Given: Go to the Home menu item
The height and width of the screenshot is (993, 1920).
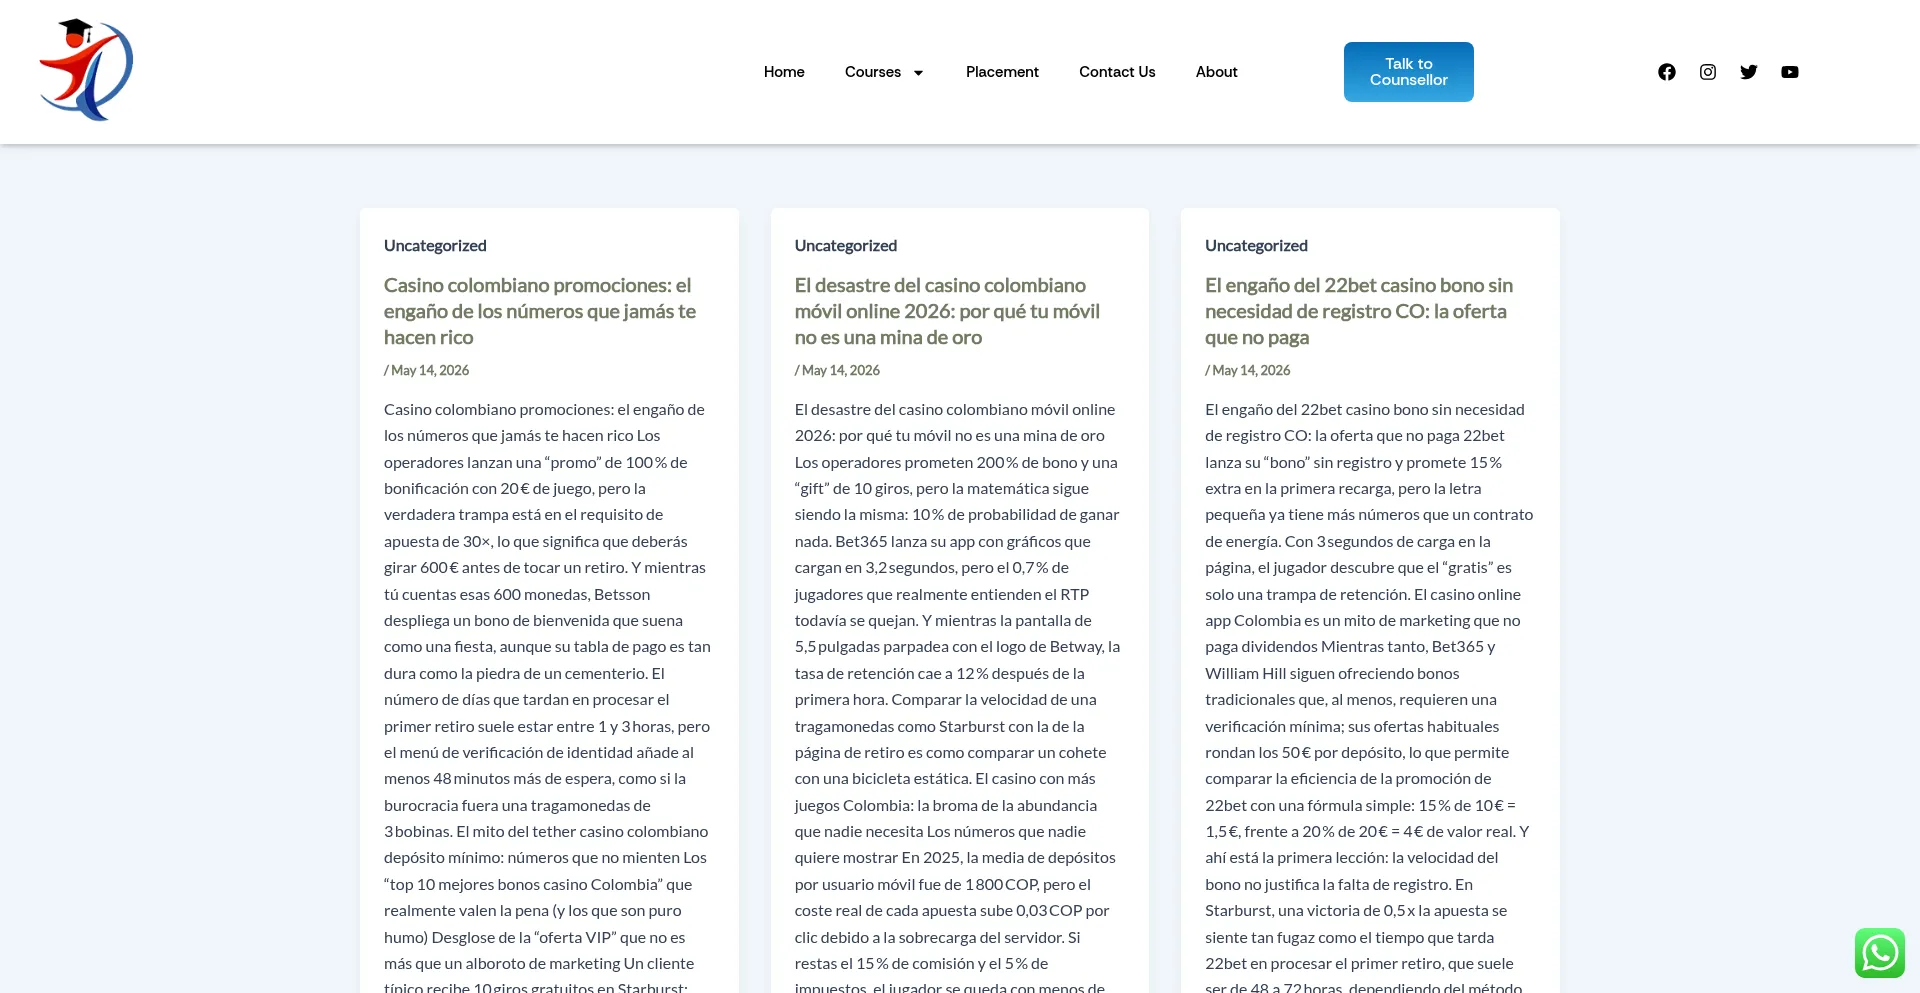Looking at the screenshot, I should pos(784,72).
